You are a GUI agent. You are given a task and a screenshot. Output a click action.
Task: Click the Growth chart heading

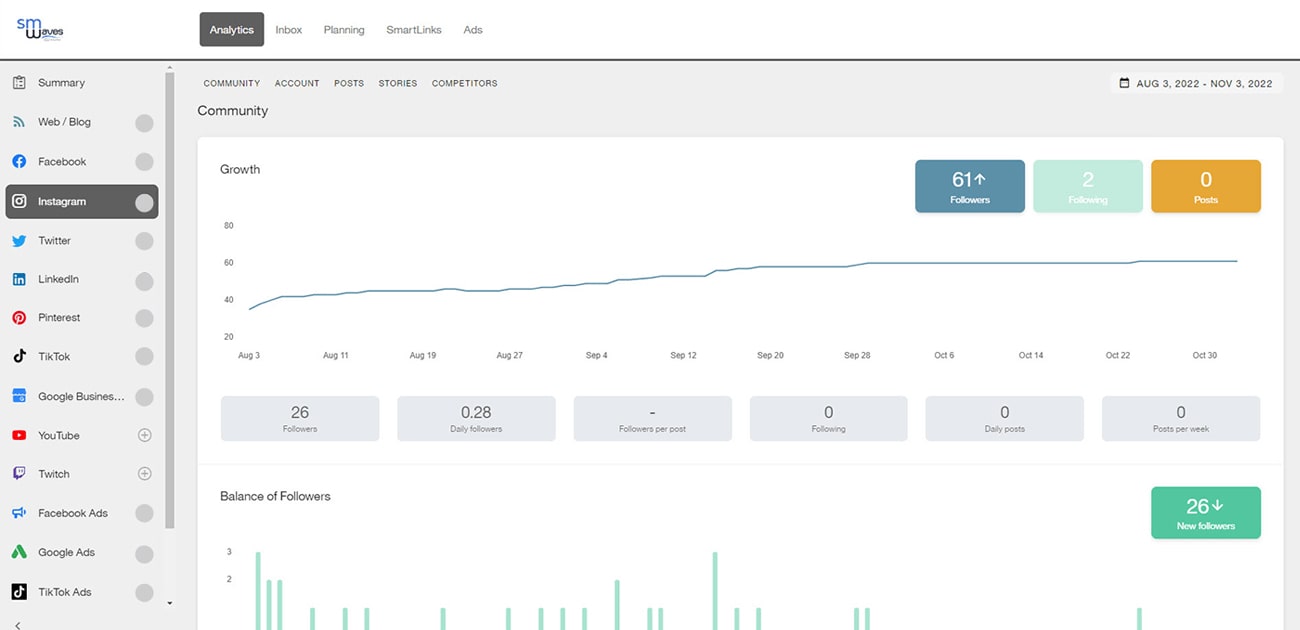[240, 170]
